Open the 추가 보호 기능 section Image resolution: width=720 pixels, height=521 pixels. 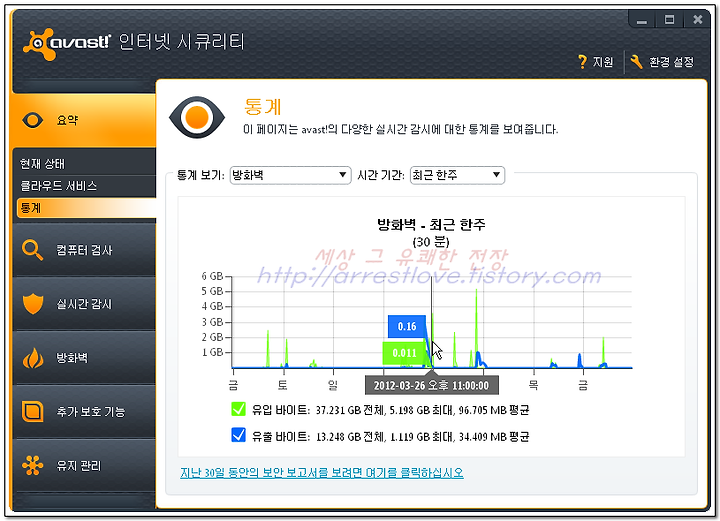pos(84,412)
